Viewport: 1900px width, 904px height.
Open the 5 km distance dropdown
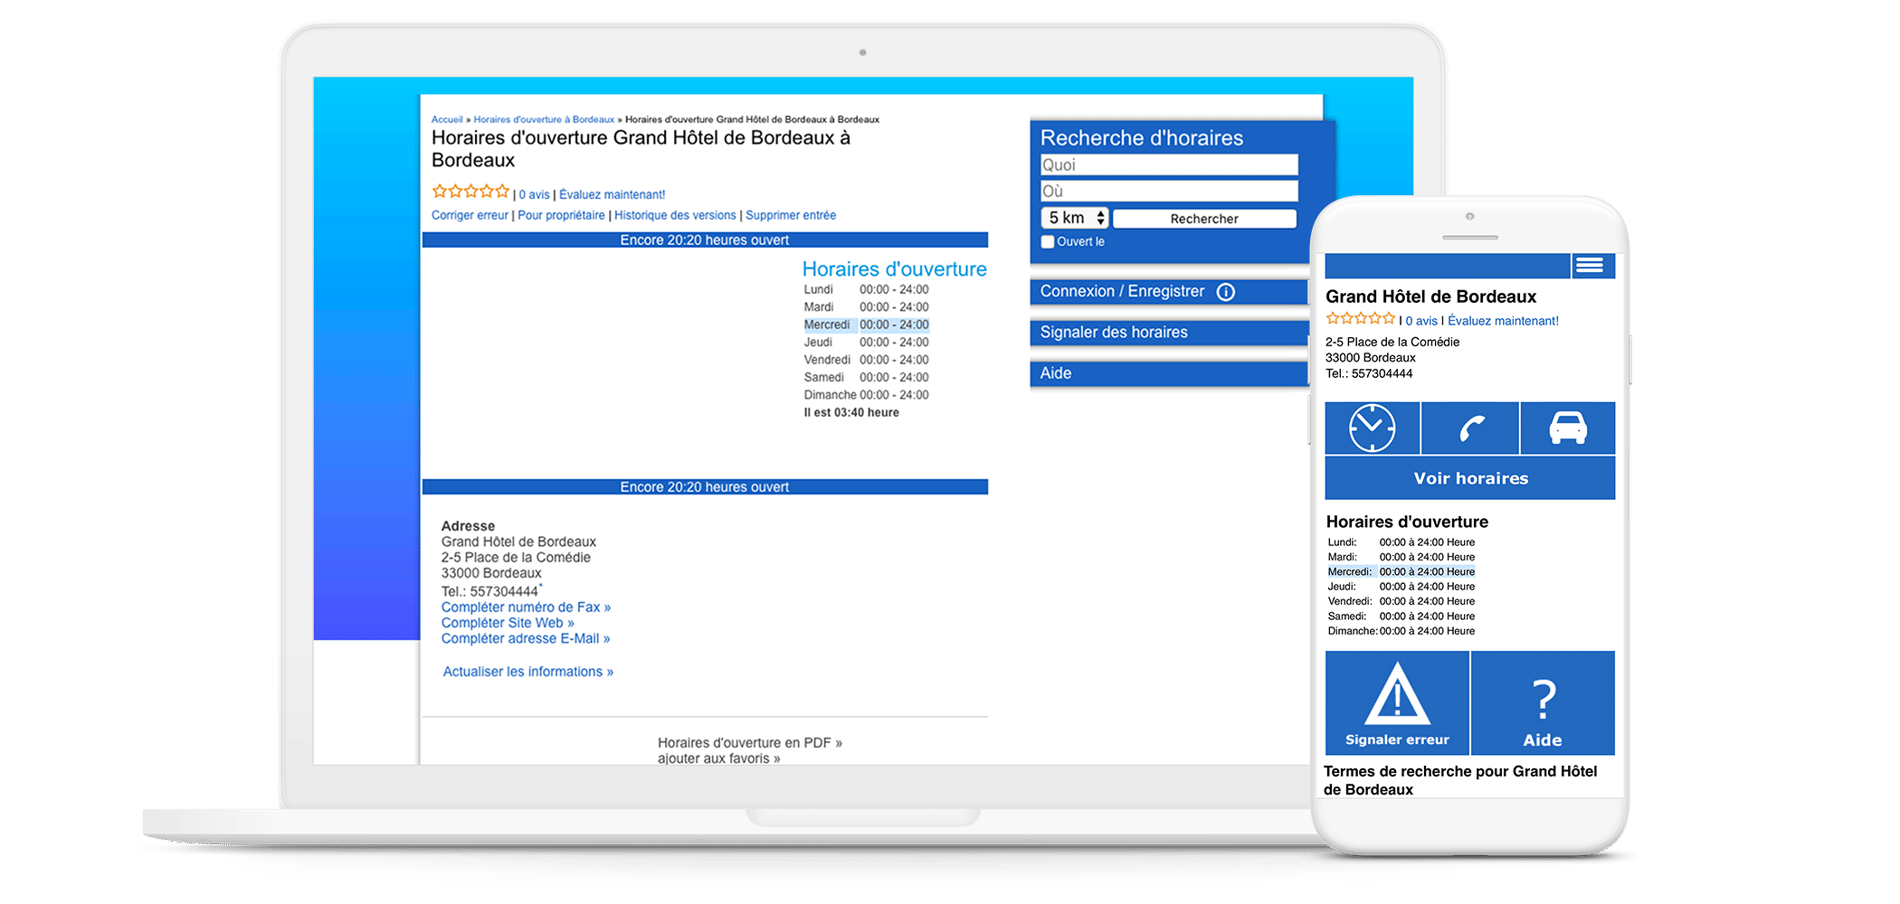click(x=1074, y=218)
